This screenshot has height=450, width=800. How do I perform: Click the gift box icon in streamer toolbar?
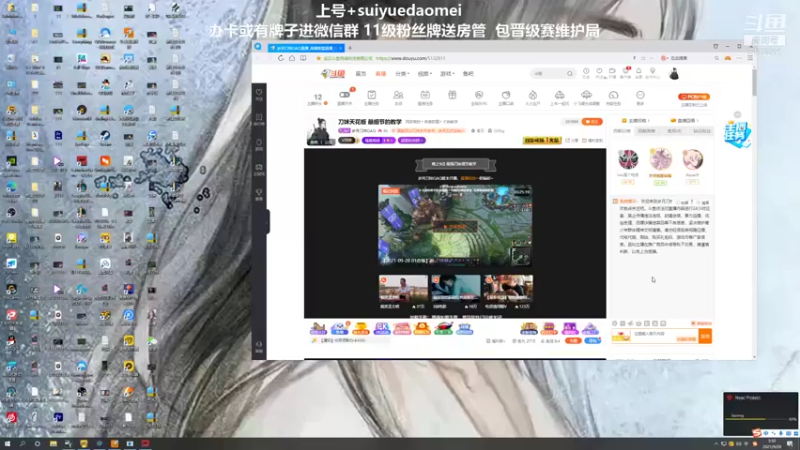tap(452, 95)
